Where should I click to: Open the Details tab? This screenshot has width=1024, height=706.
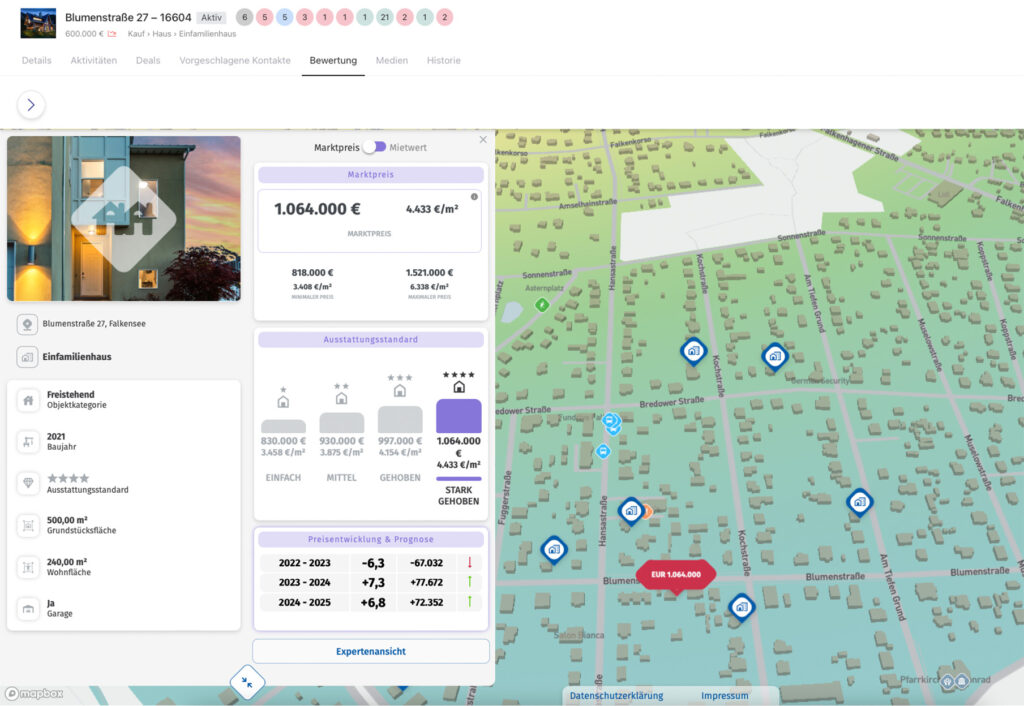click(36, 60)
